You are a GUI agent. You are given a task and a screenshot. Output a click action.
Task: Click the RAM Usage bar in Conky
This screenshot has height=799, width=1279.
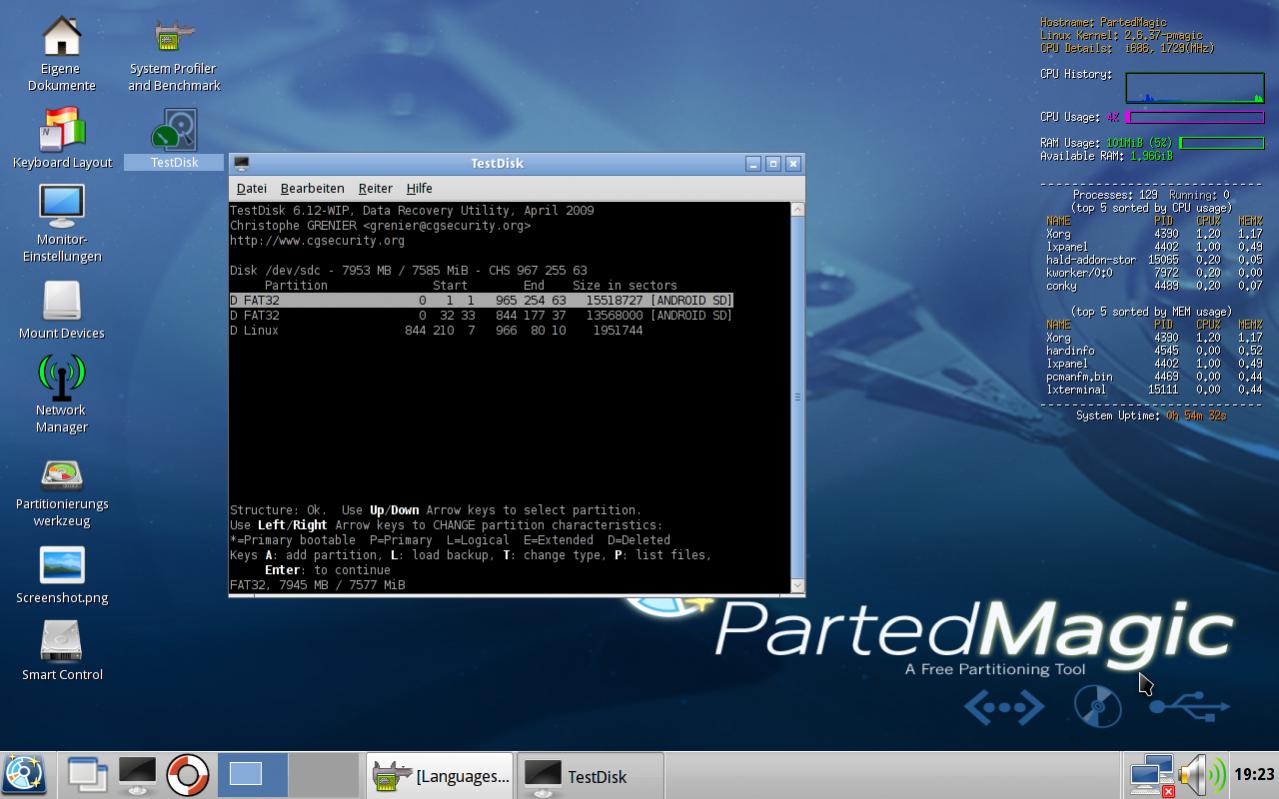(x=1221, y=143)
